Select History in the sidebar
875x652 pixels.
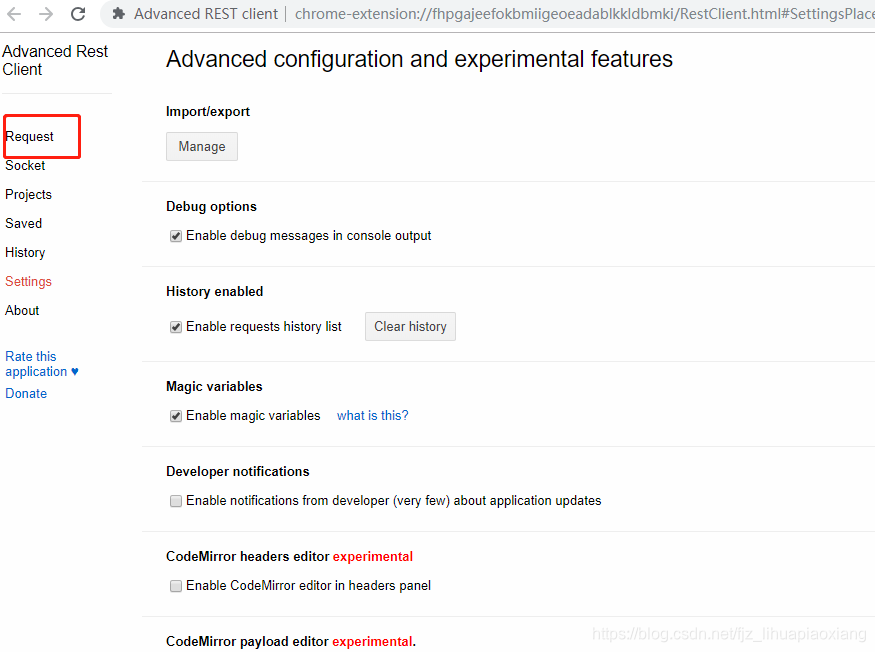[25, 252]
